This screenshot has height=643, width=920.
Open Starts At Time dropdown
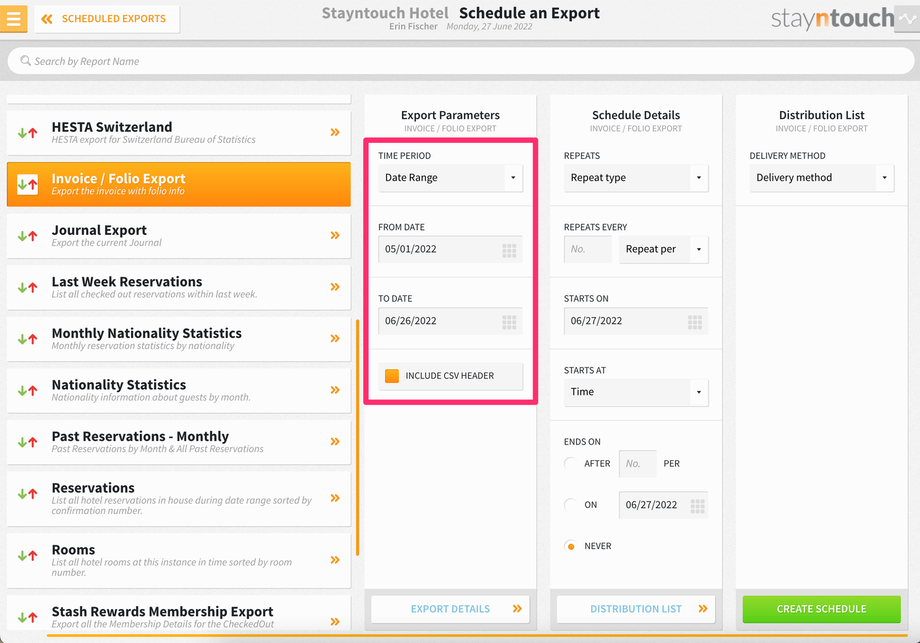click(x=636, y=392)
